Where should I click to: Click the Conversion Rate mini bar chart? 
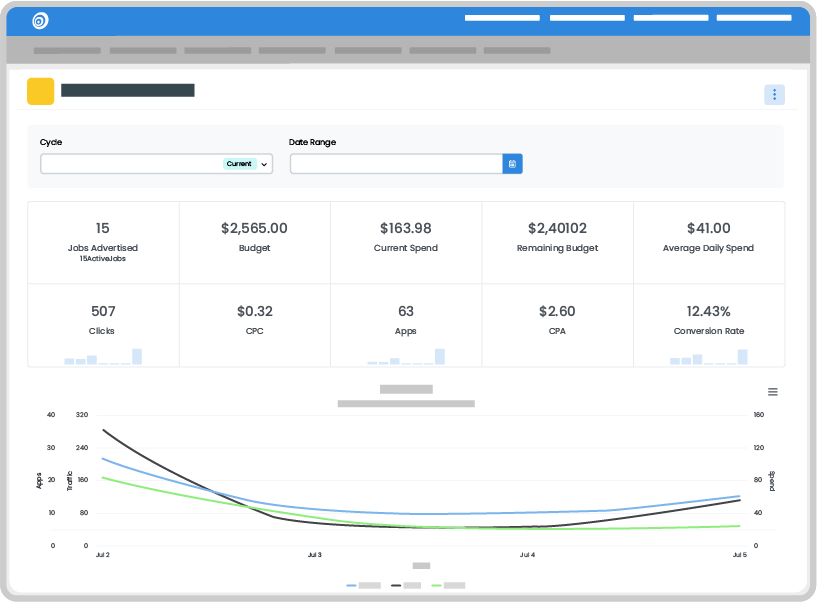pos(709,357)
